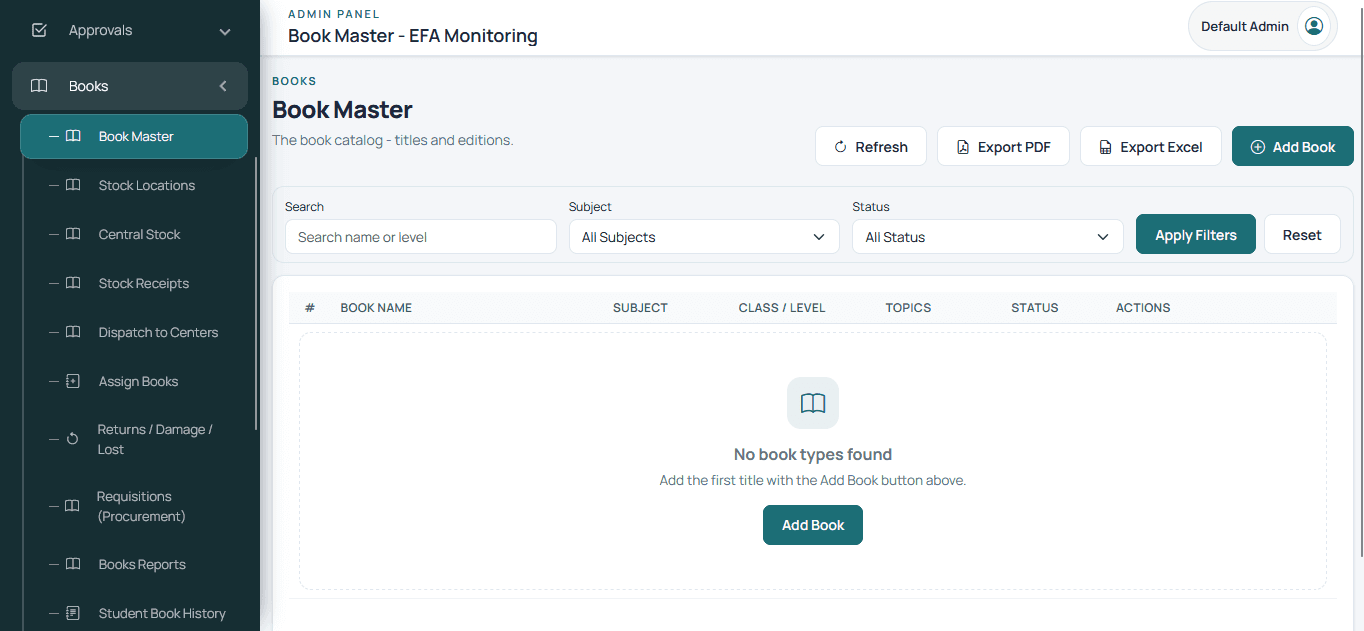This screenshot has height=631, width=1364.
Task: Open the Default Admin profile menu
Action: click(x=1262, y=26)
